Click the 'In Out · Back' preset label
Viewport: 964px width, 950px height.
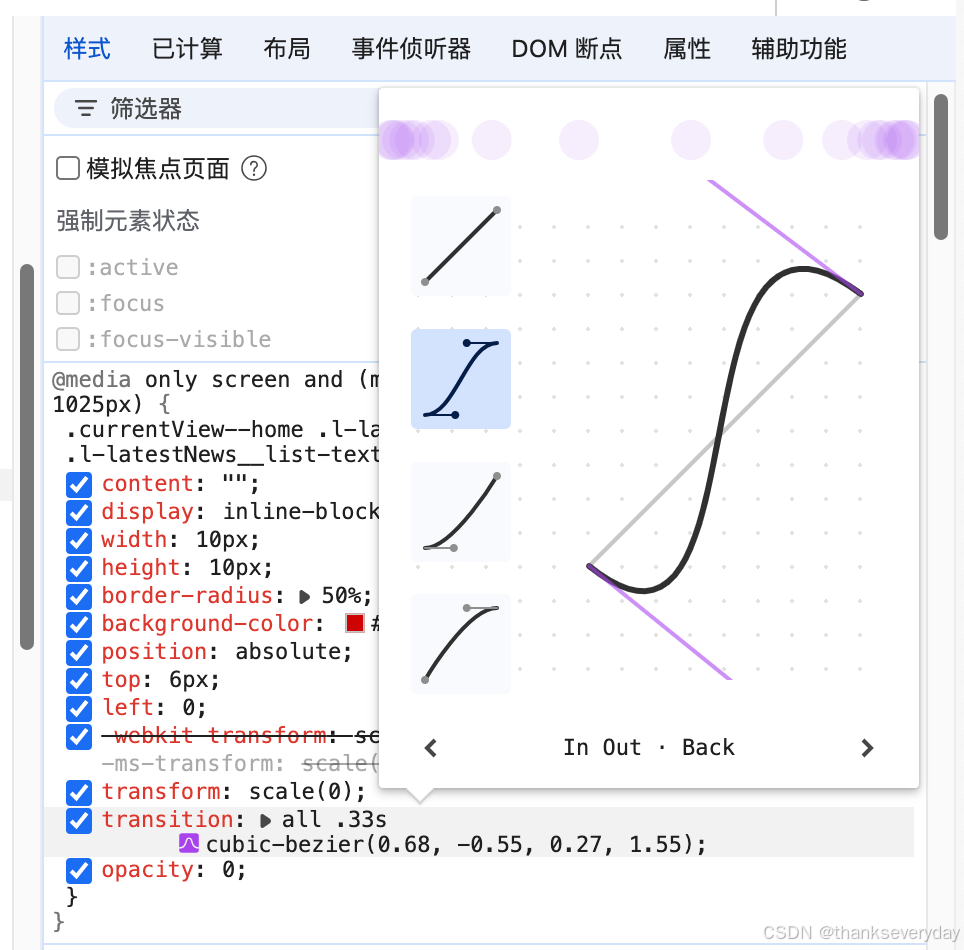pyautogui.click(x=649, y=747)
